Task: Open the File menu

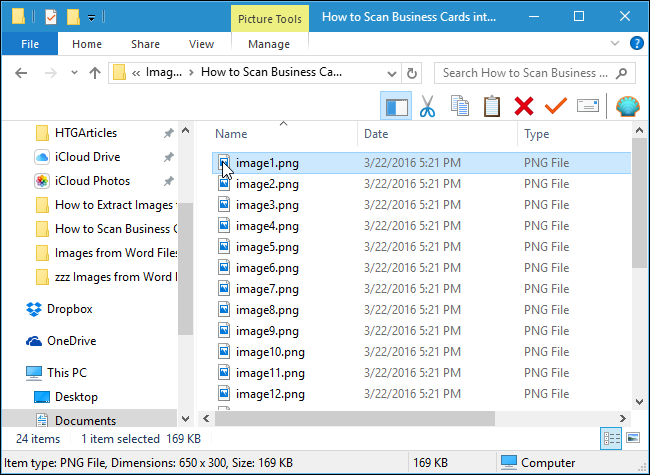Action: (30, 44)
